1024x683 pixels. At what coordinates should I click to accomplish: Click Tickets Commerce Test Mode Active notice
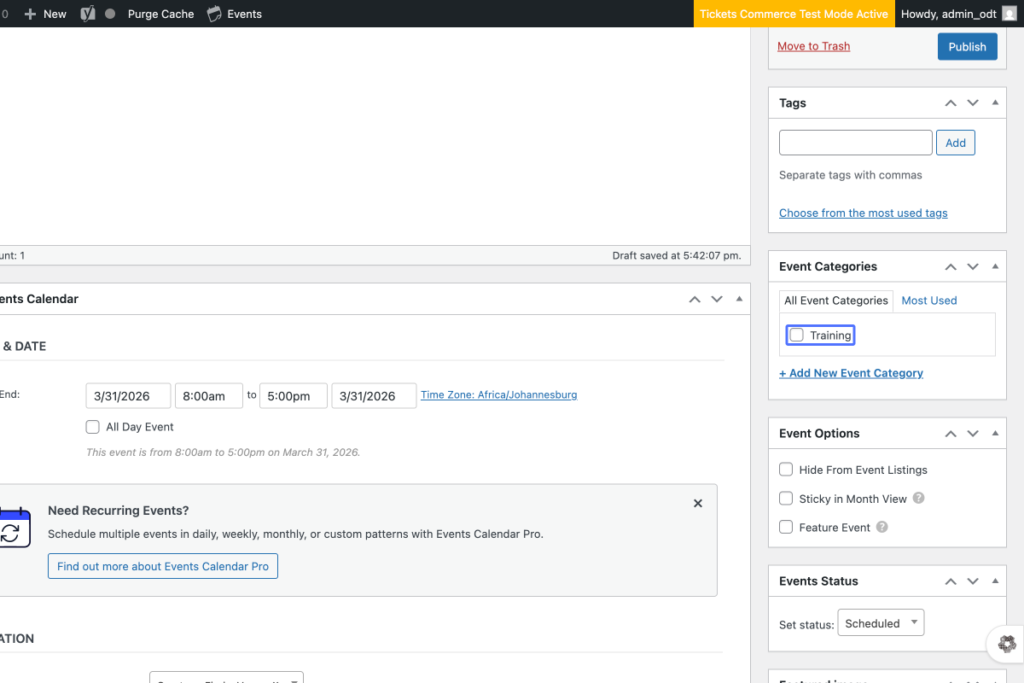(793, 14)
